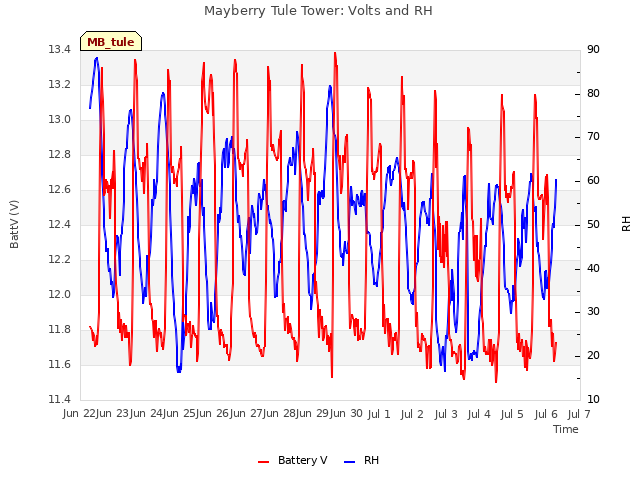
Task: Click the Jul 3 date tick
Action: click(446, 414)
